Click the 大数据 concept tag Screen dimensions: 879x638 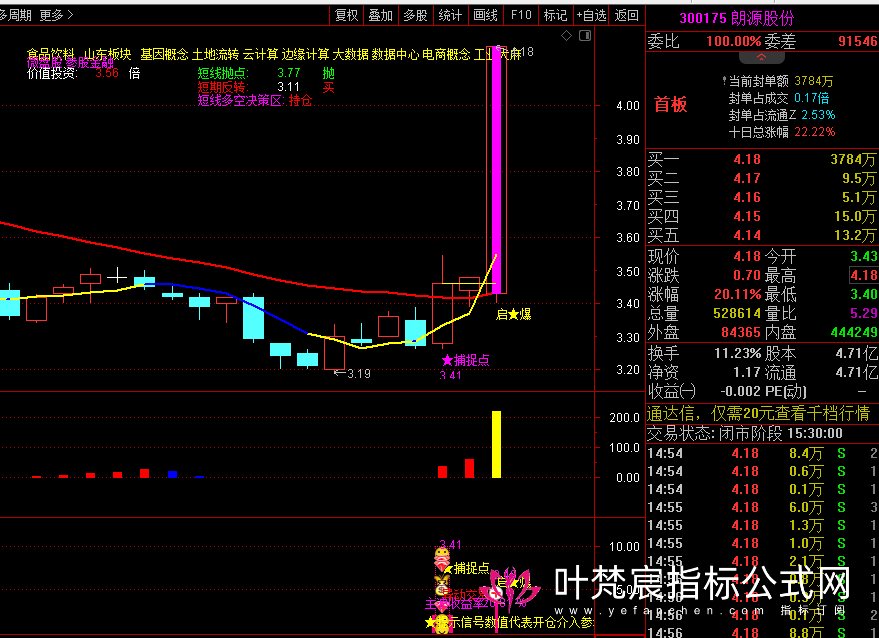pyautogui.click(x=350, y=54)
